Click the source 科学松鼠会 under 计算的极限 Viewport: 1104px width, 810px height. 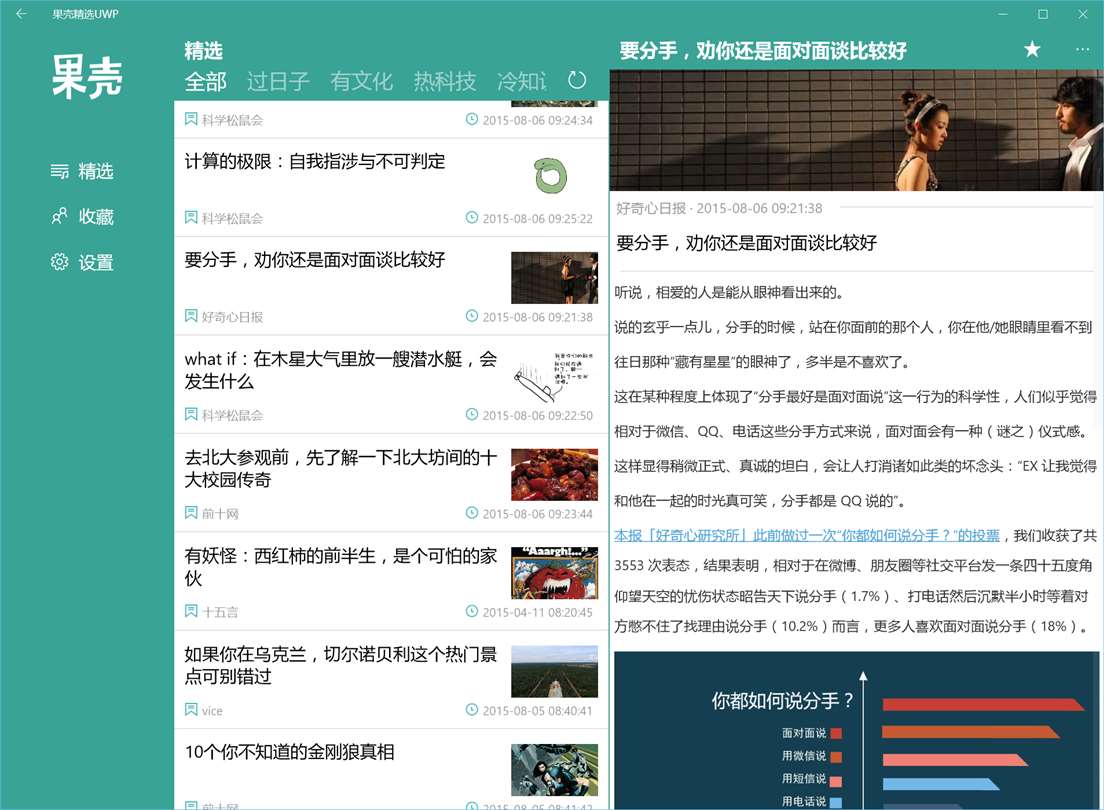click(x=232, y=218)
